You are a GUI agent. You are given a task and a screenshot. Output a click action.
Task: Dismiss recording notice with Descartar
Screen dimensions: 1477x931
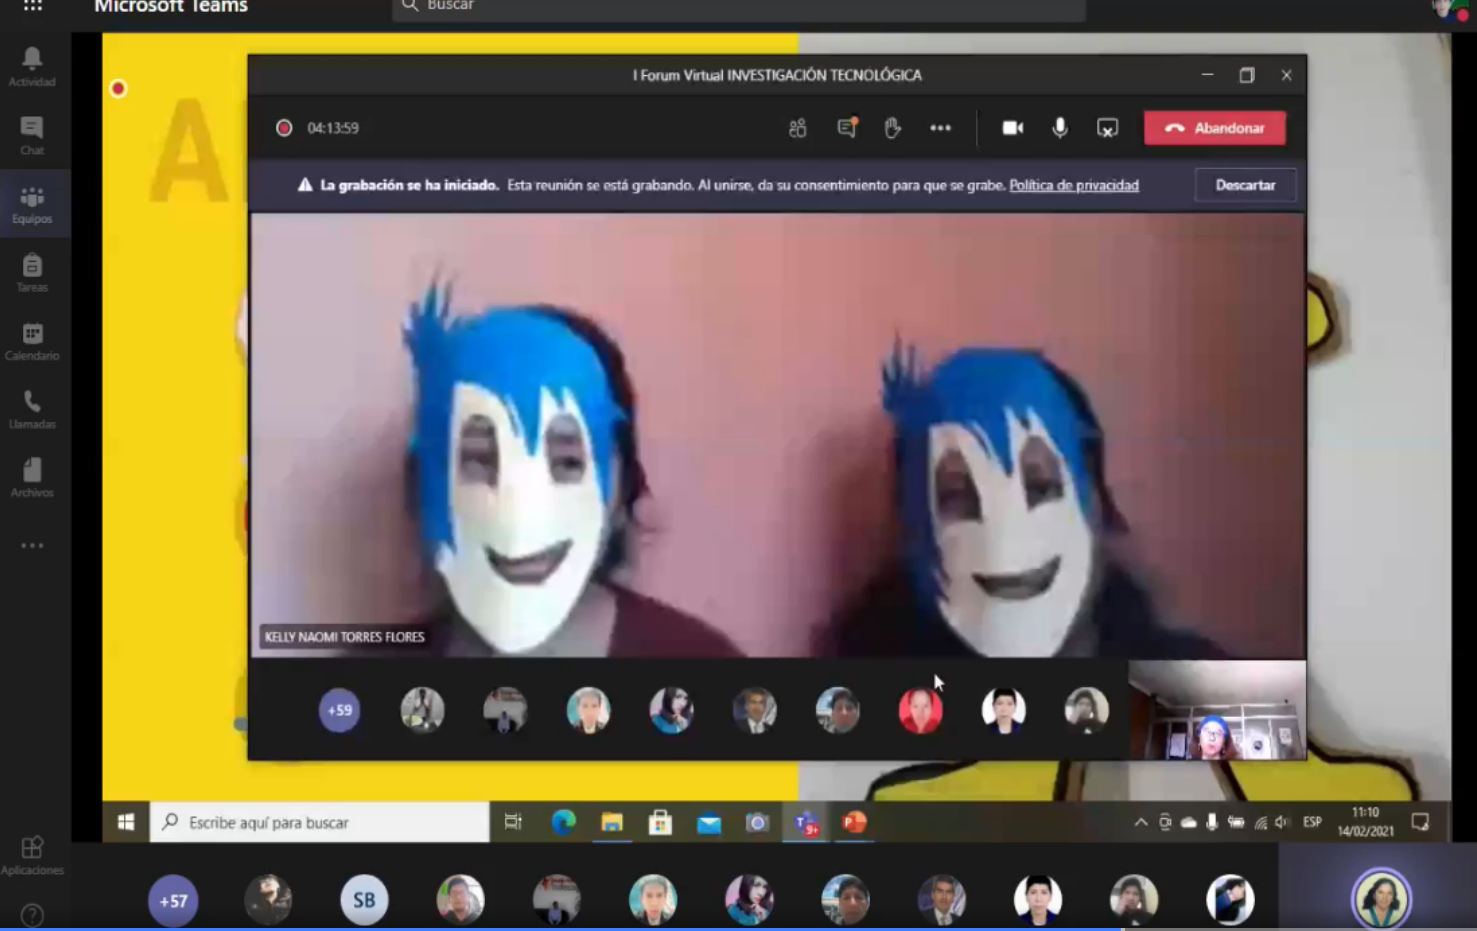(1245, 185)
